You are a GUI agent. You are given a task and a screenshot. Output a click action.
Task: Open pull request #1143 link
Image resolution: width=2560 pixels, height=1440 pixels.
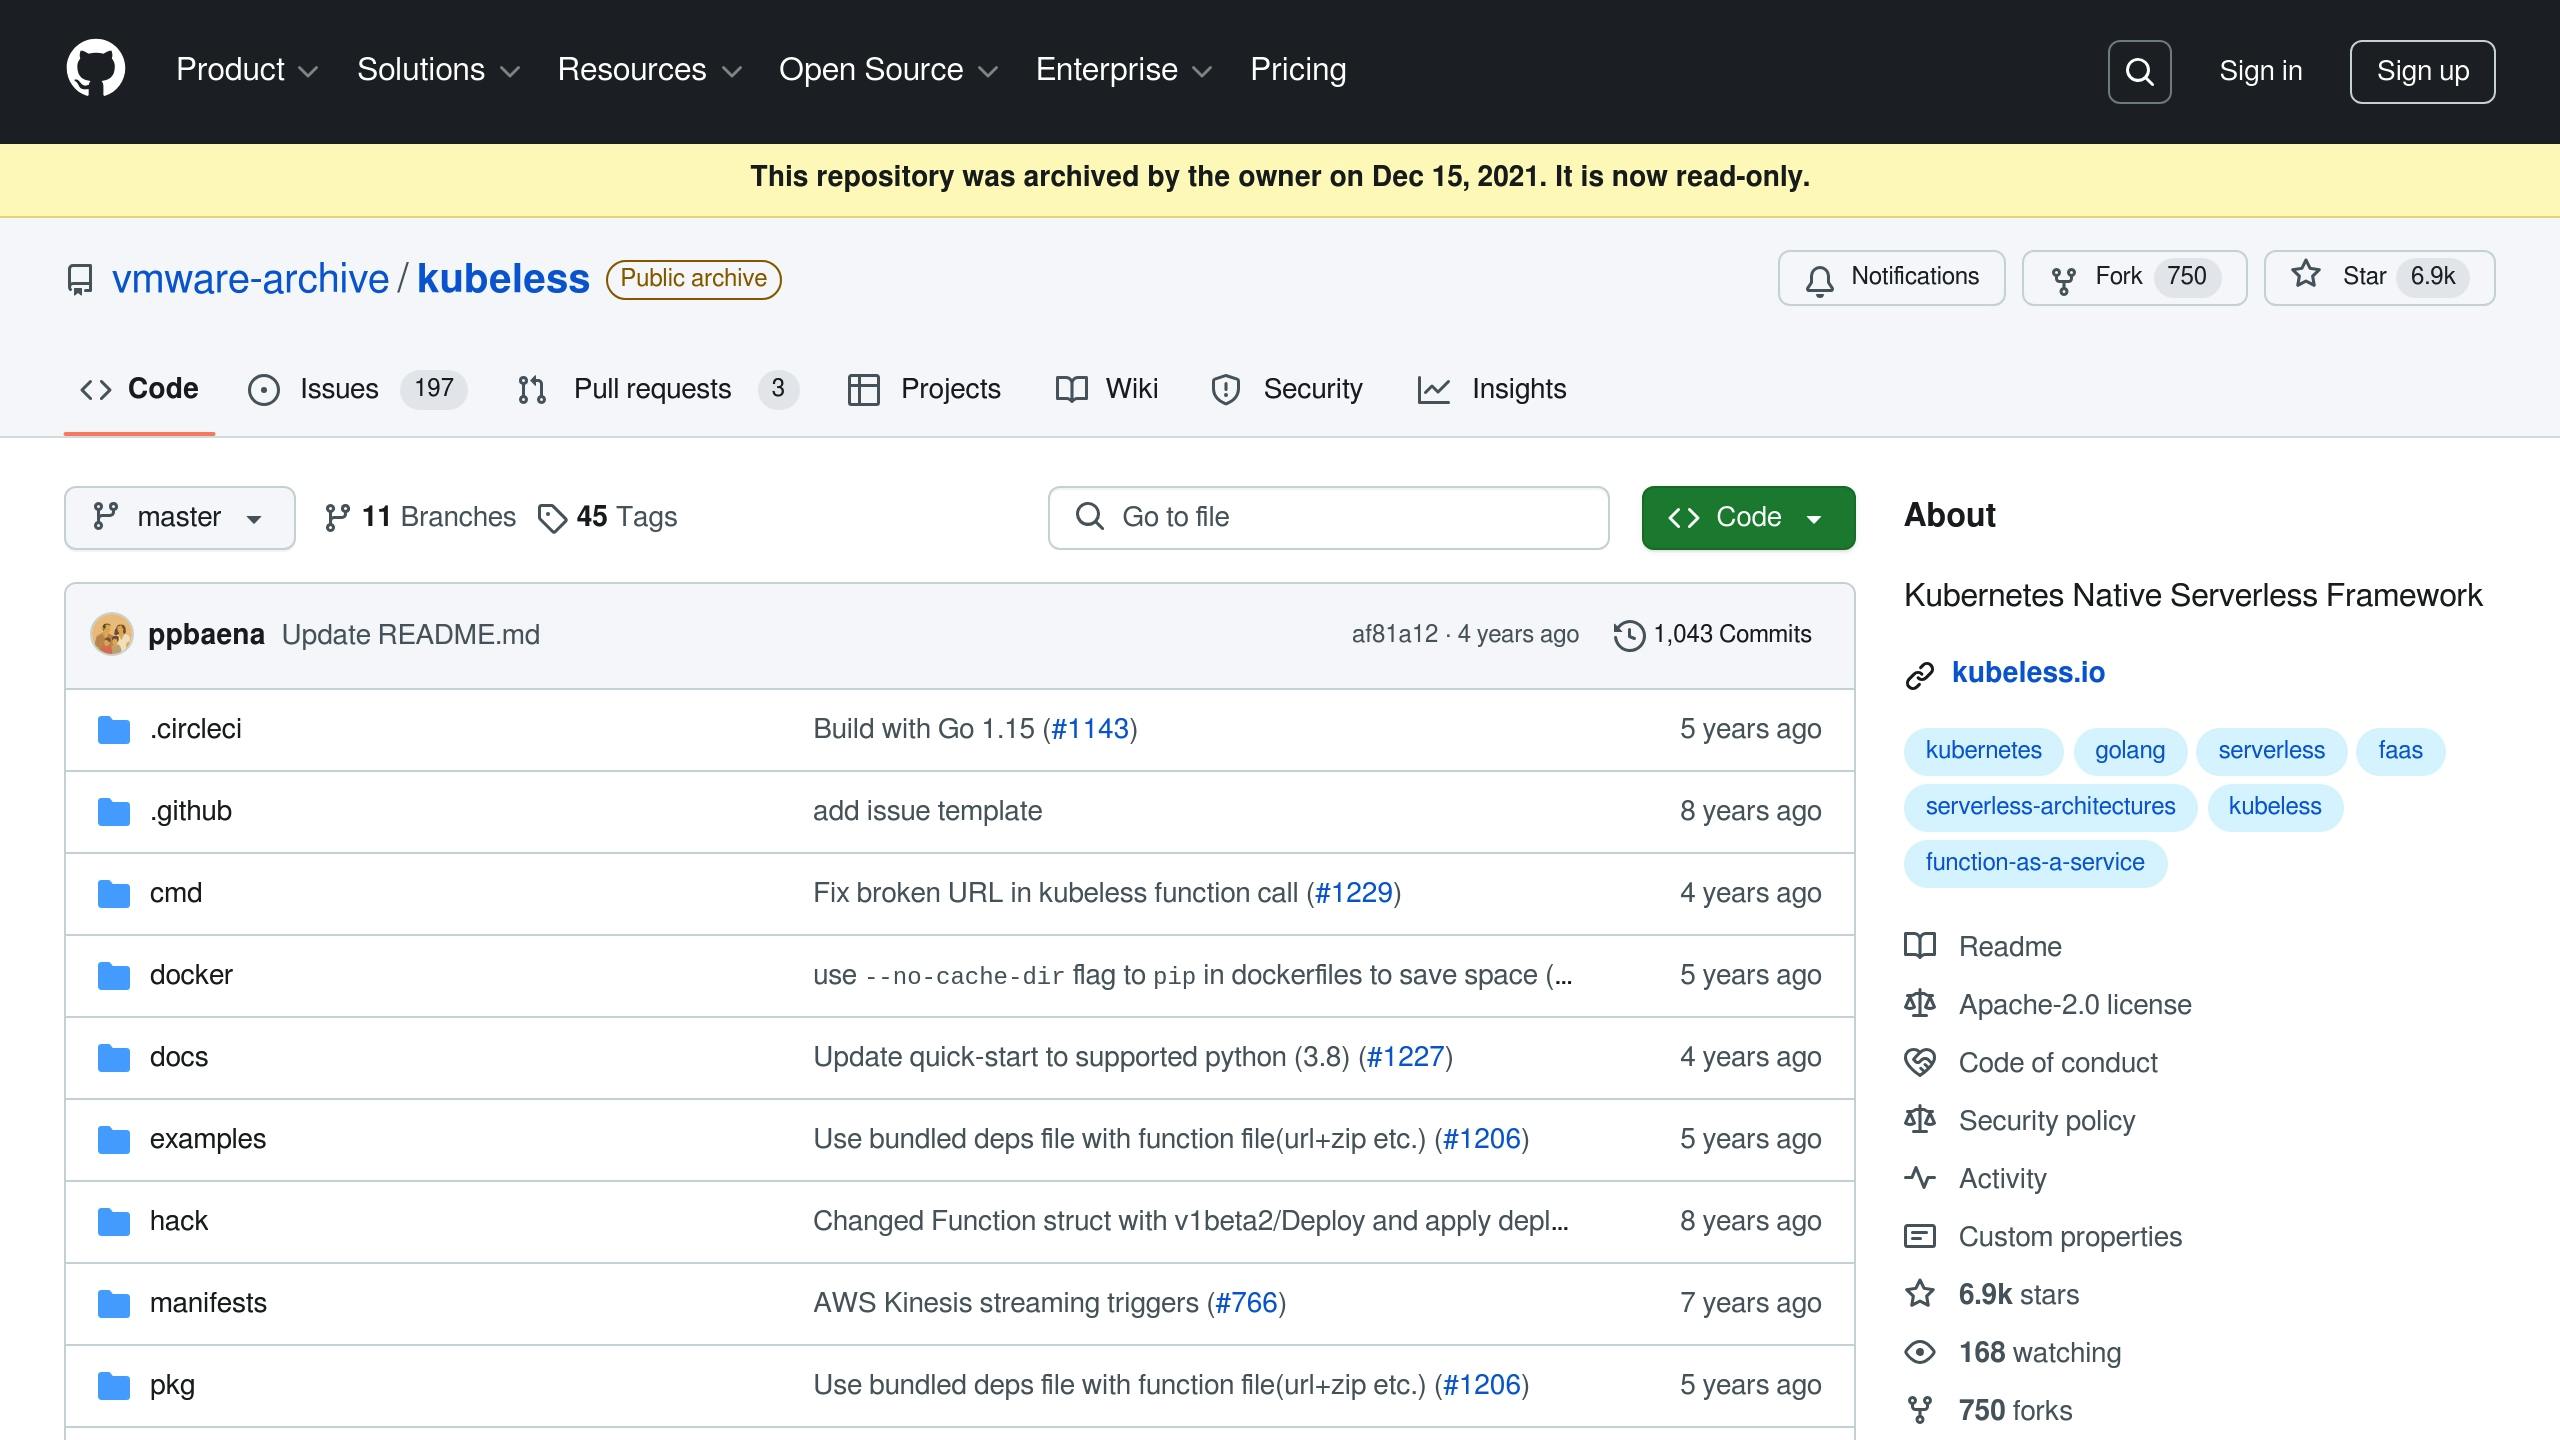(x=1090, y=729)
